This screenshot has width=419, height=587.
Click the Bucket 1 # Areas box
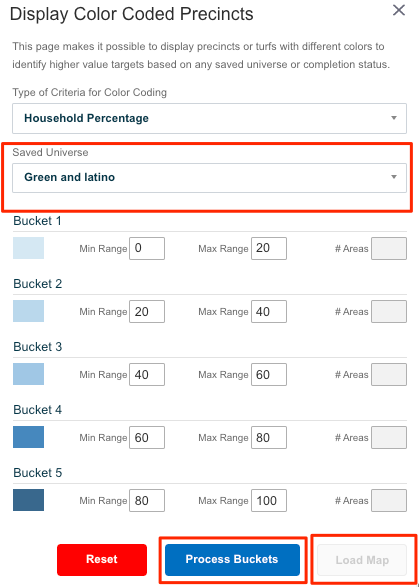389,248
